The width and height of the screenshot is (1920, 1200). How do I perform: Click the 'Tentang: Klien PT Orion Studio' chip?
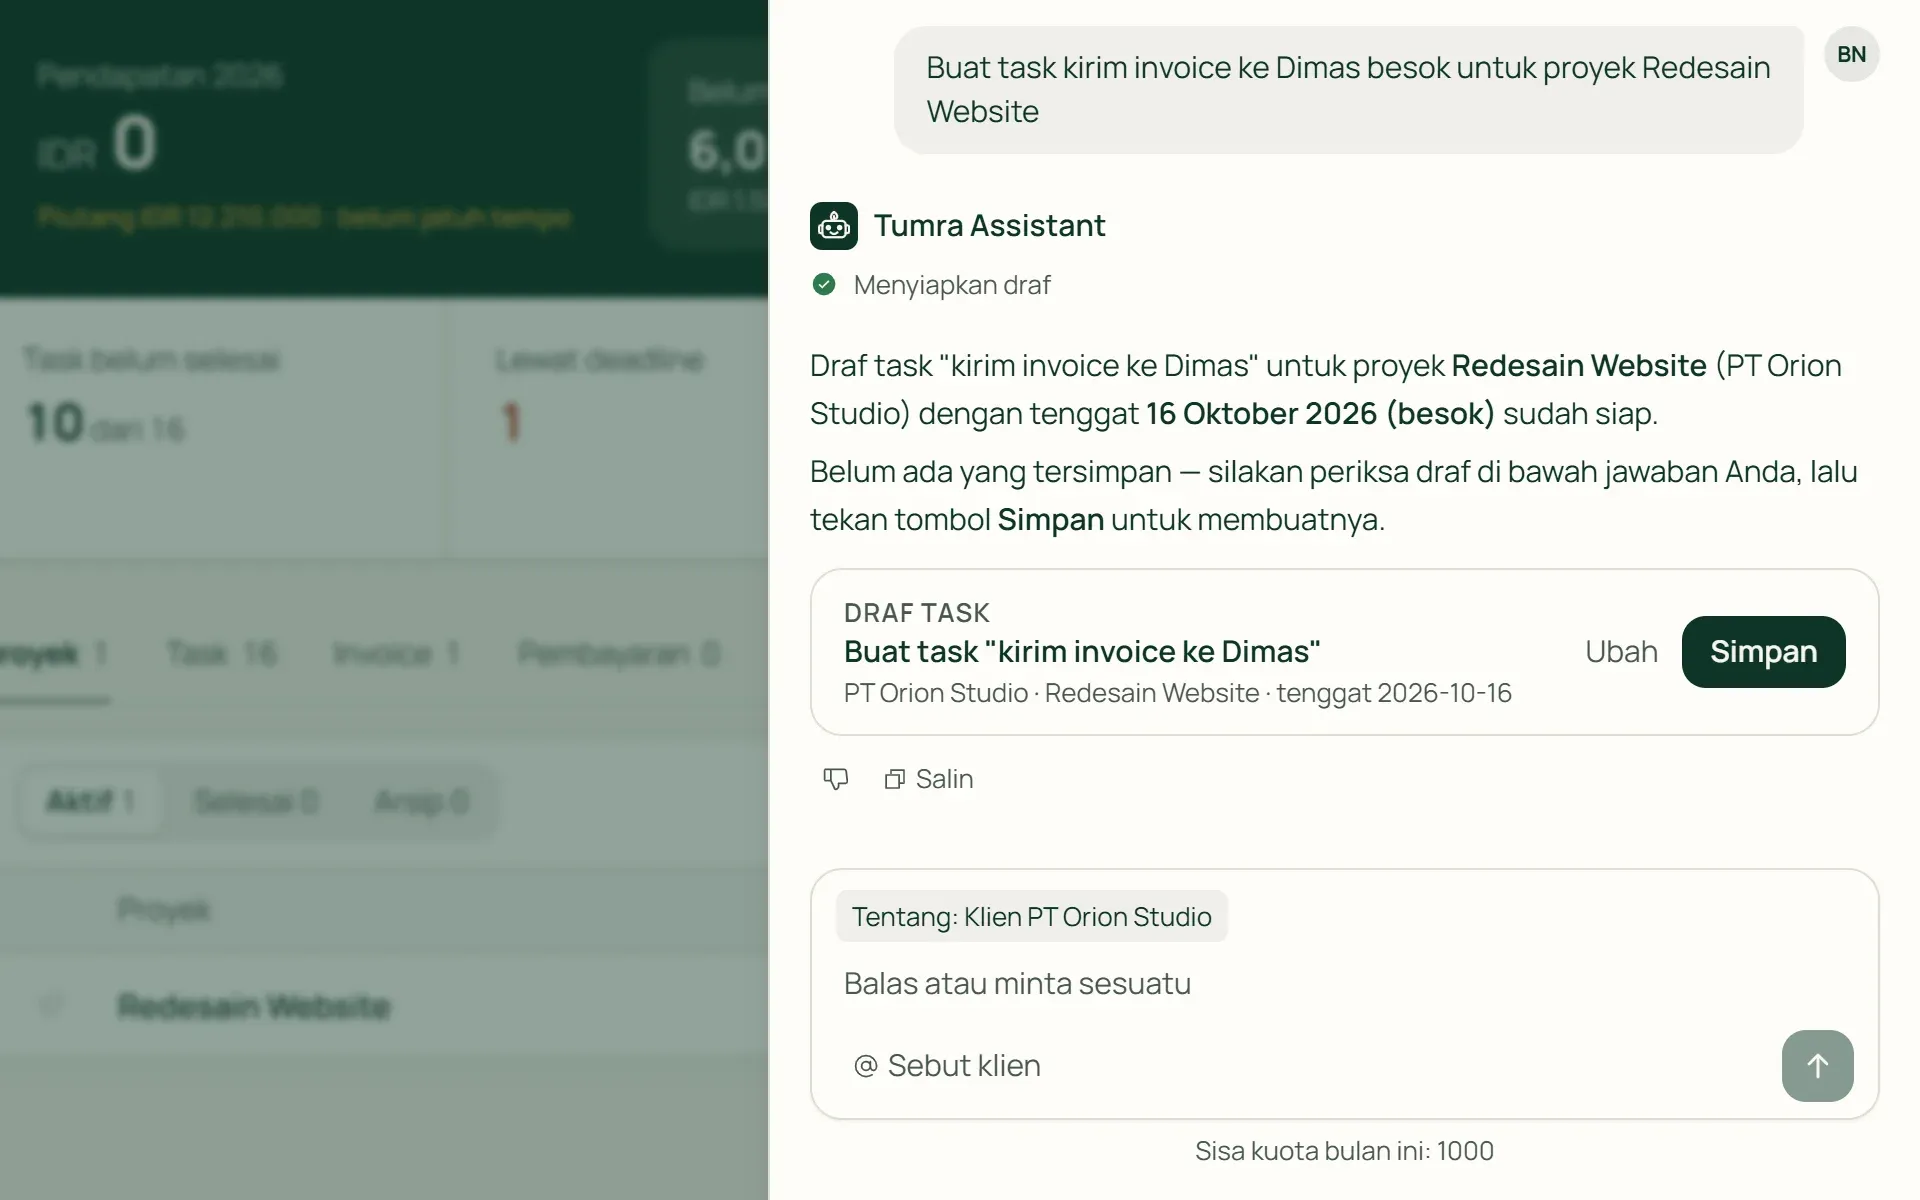pos(1031,916)
